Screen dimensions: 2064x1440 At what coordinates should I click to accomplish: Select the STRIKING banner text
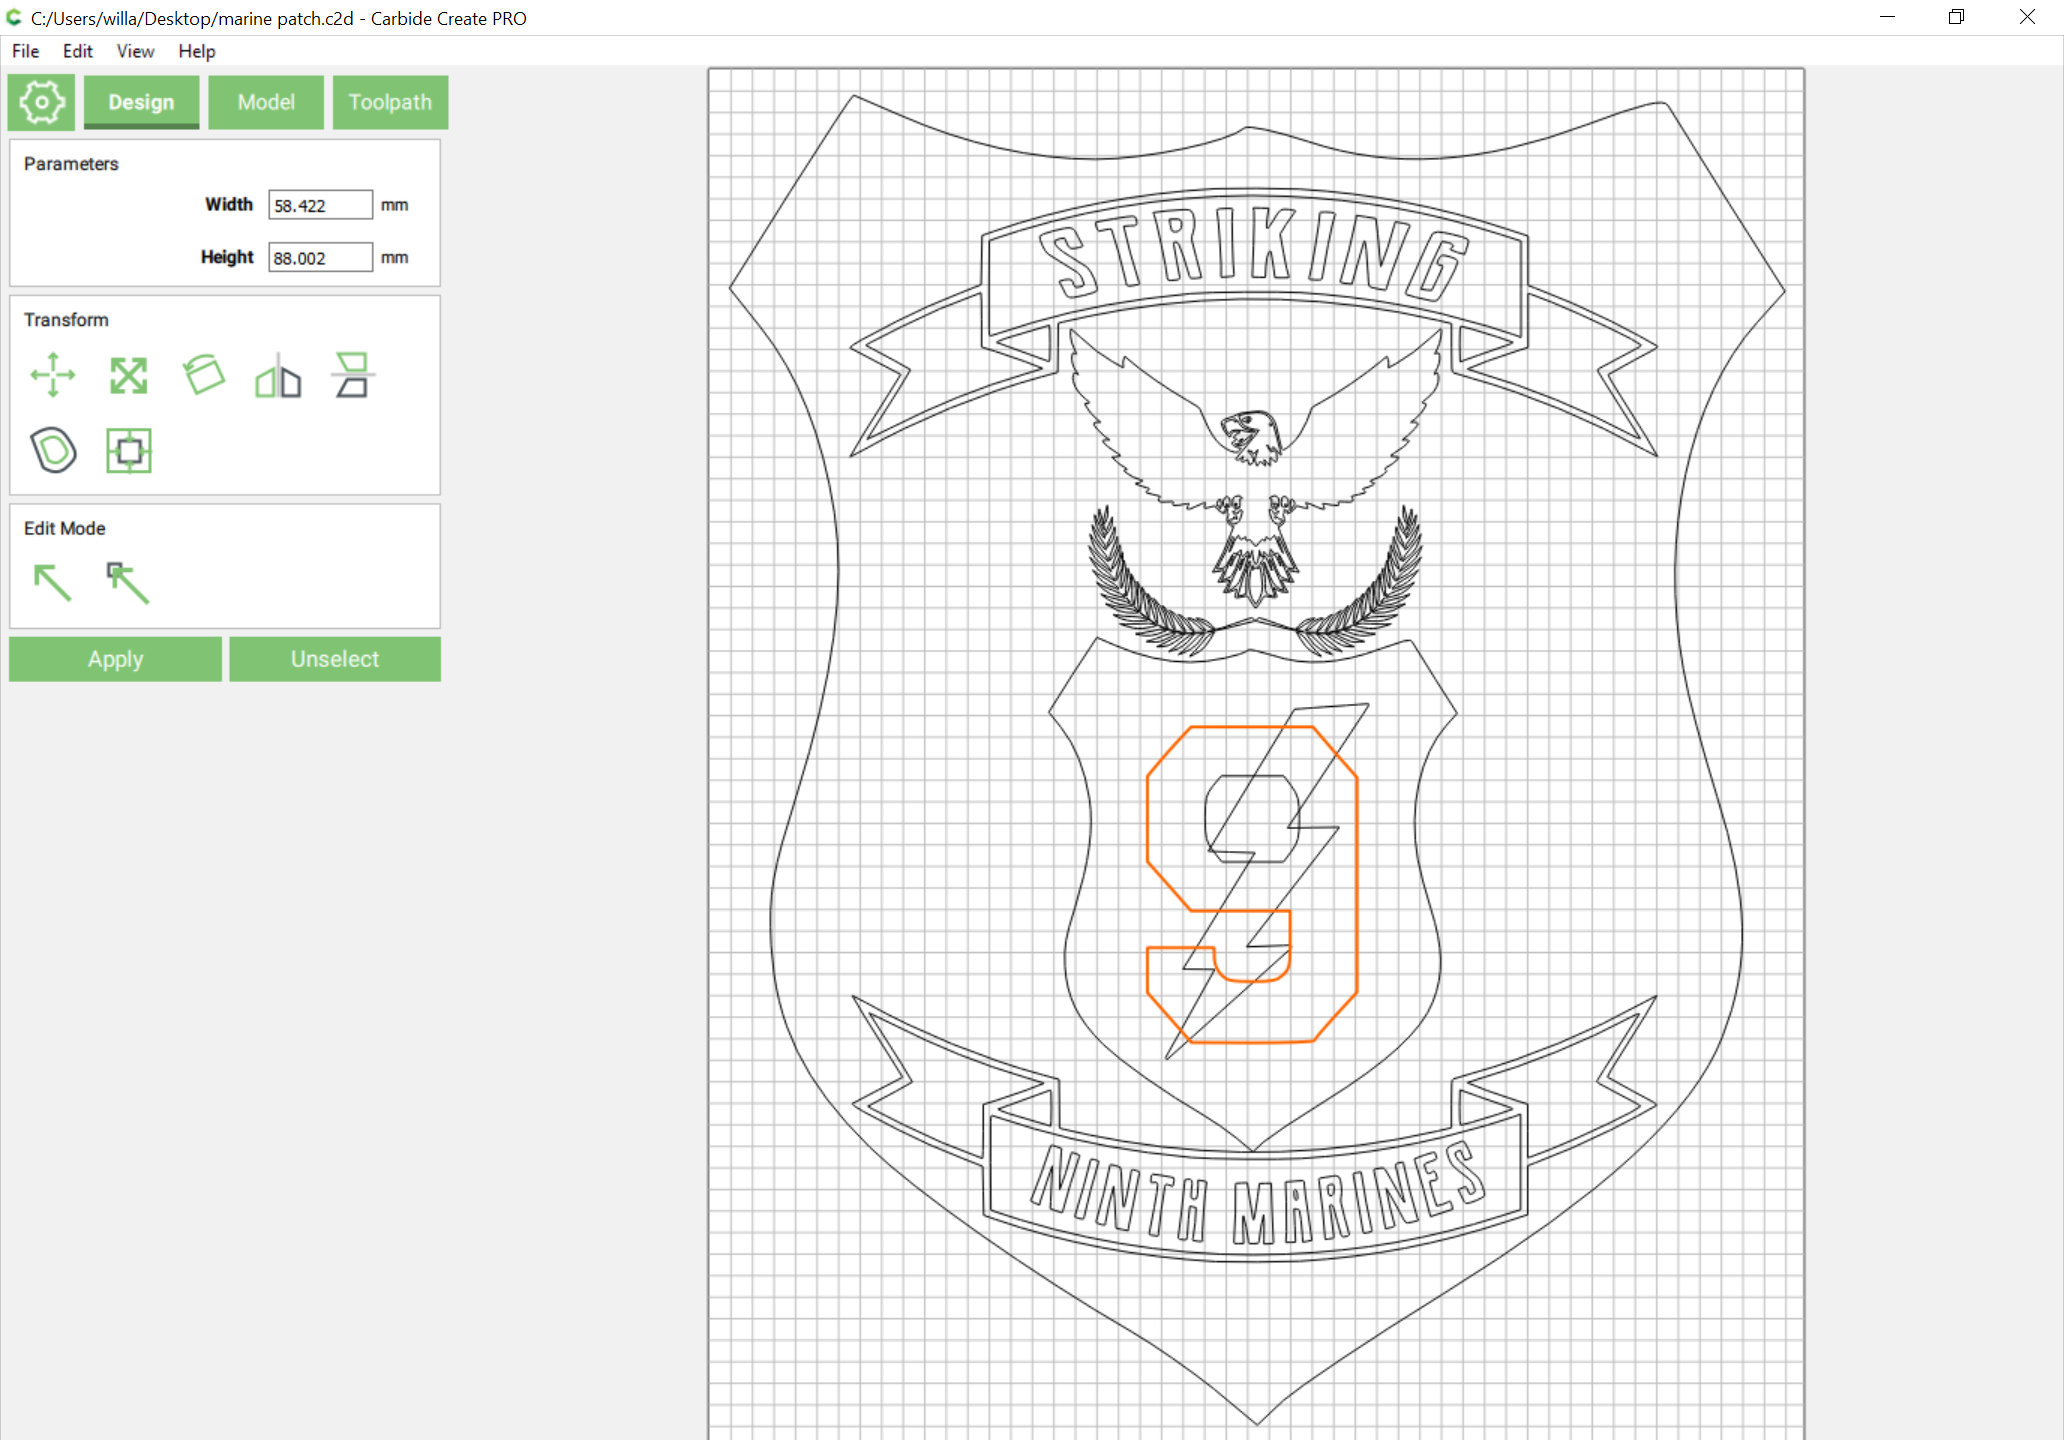[1254, 252]
